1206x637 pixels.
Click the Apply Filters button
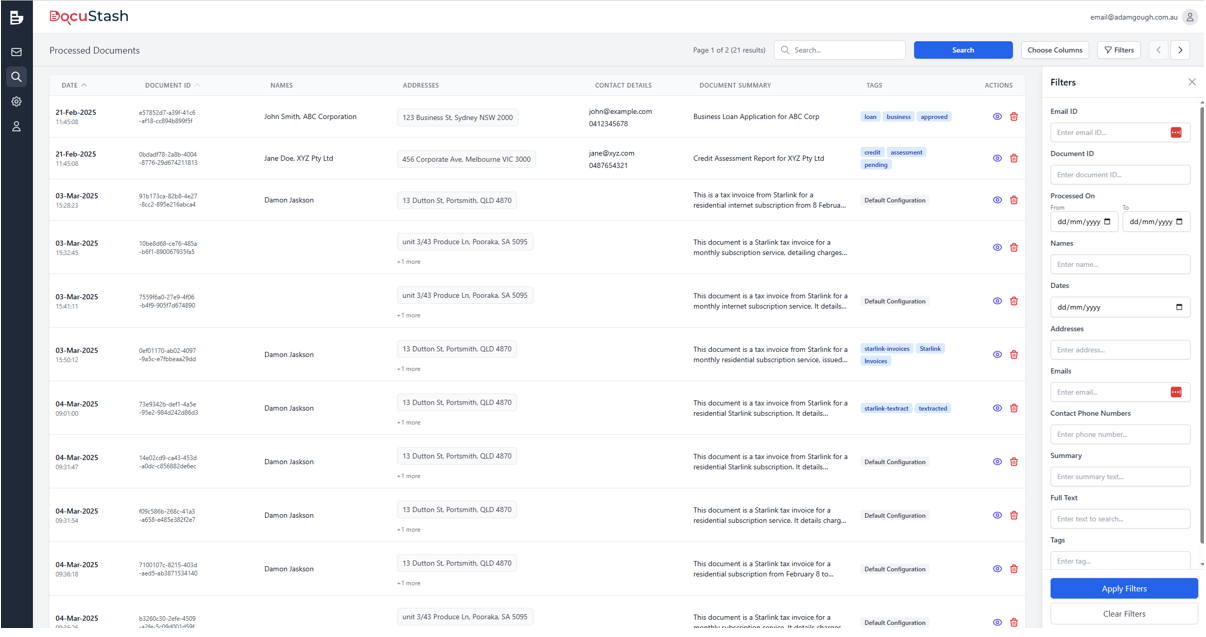pyautogui.click(x=1124, y=588)
